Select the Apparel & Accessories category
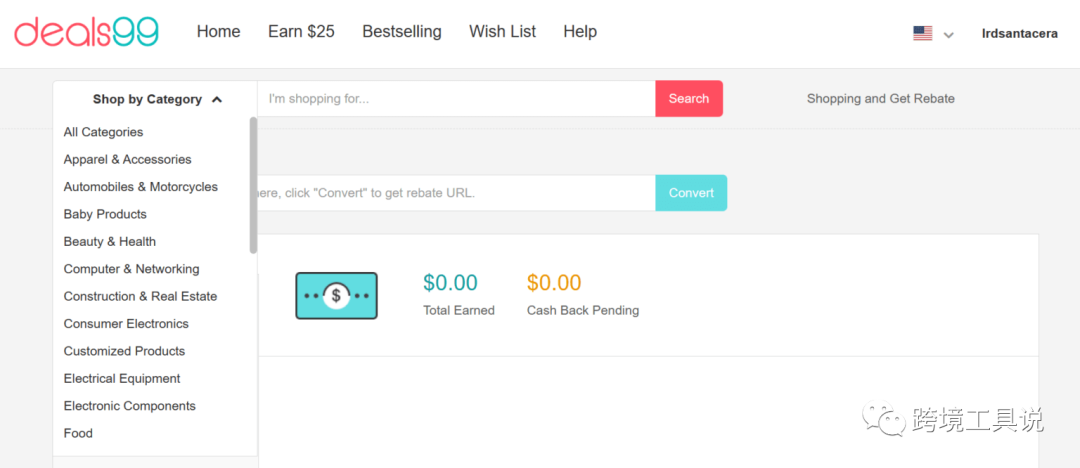 click(x=127, y=160)
